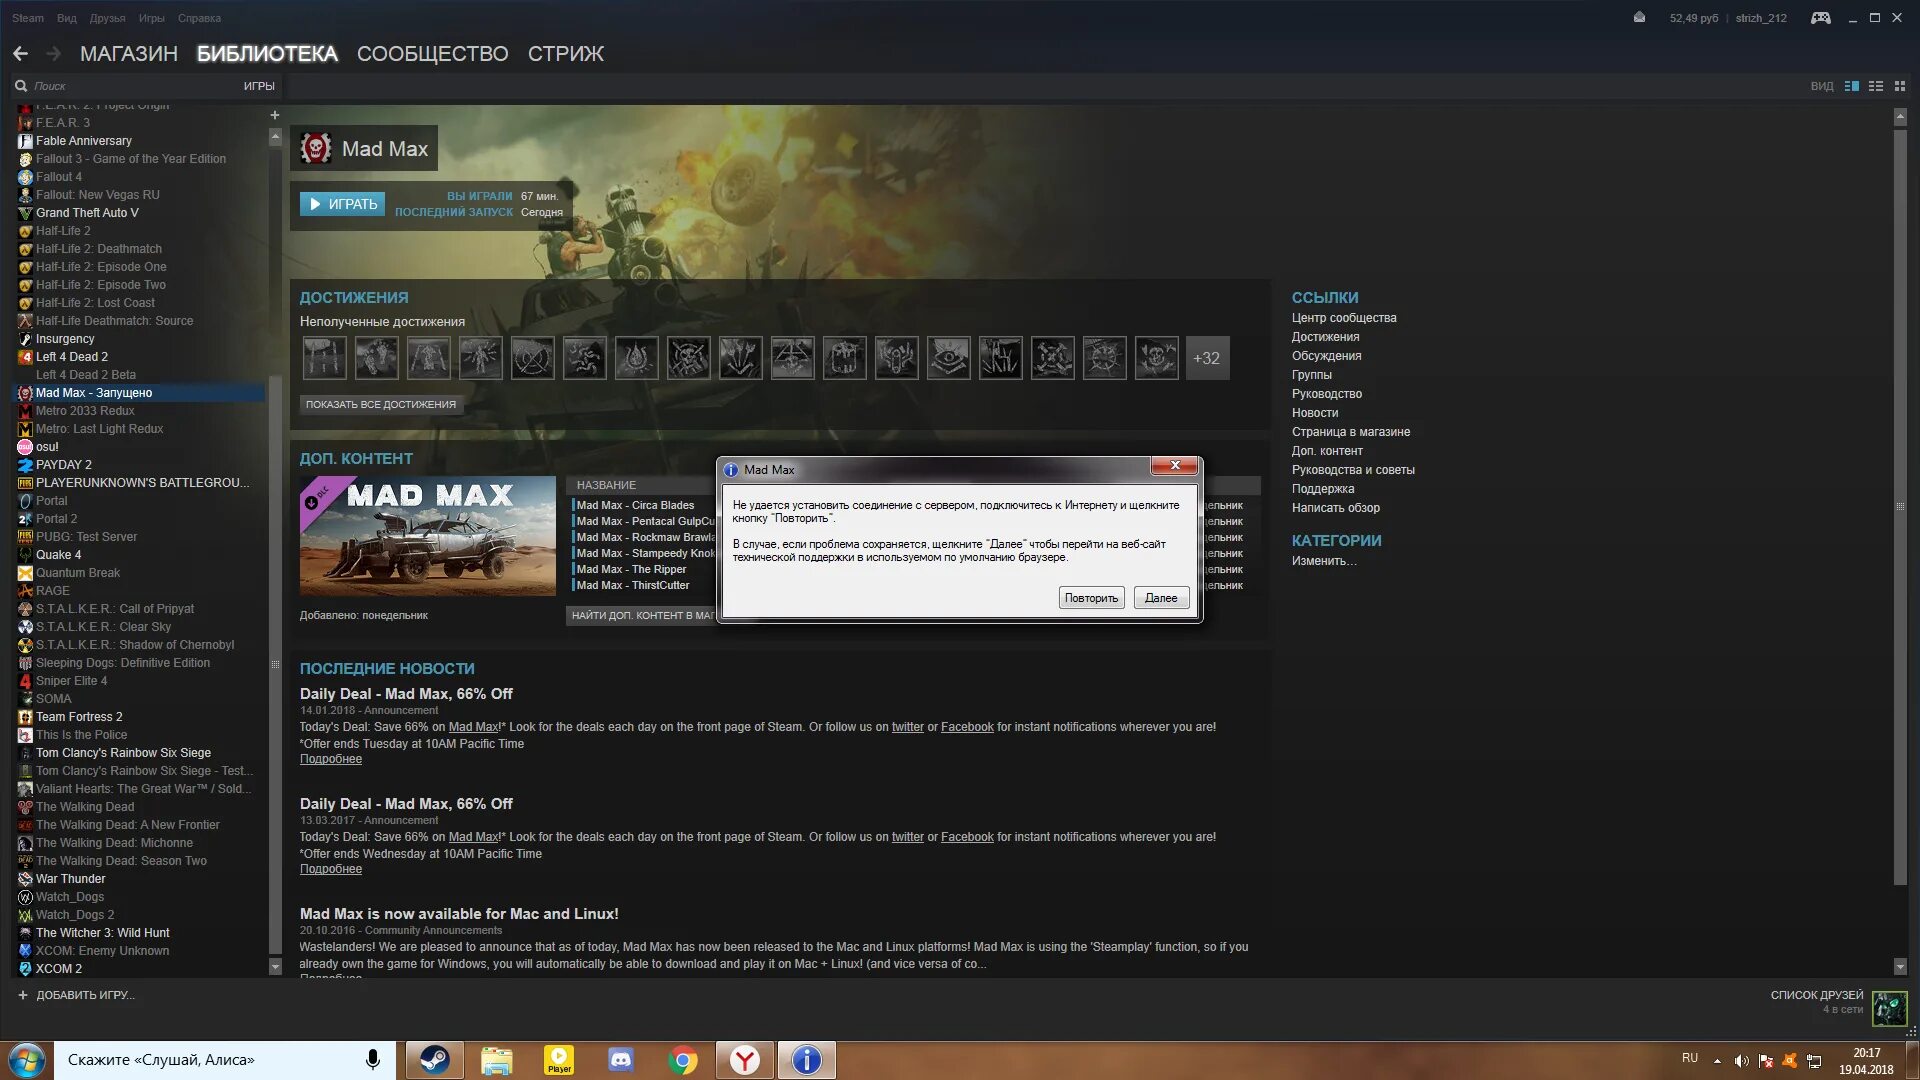The image size is (1920, 1080).
Task: Click the volume tray icon
Action: pyautogui.click(x=1741, y=1061)
